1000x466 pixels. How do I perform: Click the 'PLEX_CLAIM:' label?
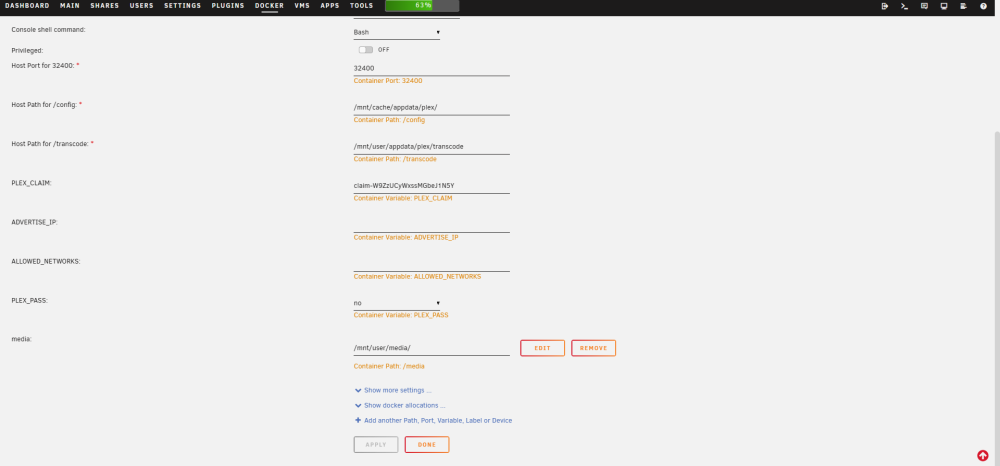pyautogui.click(x=31, y=183)
